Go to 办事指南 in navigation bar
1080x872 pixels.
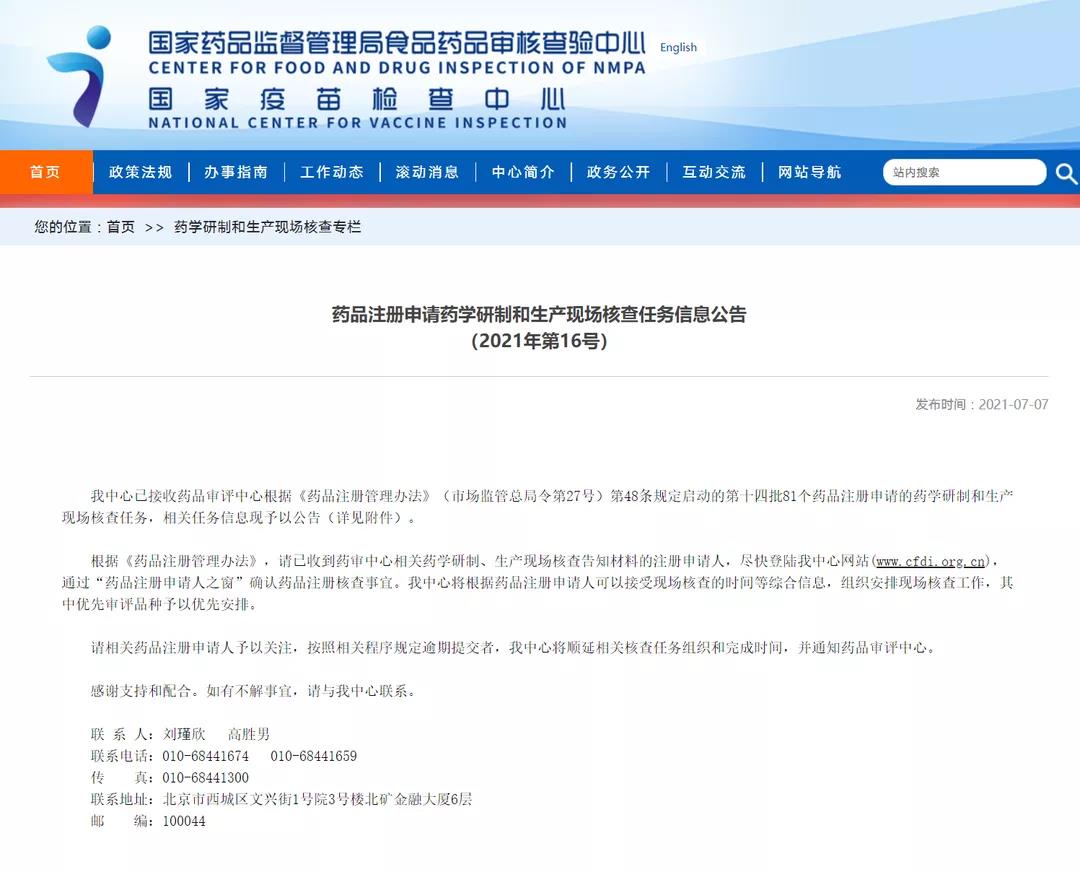click(x=236, y=172)
